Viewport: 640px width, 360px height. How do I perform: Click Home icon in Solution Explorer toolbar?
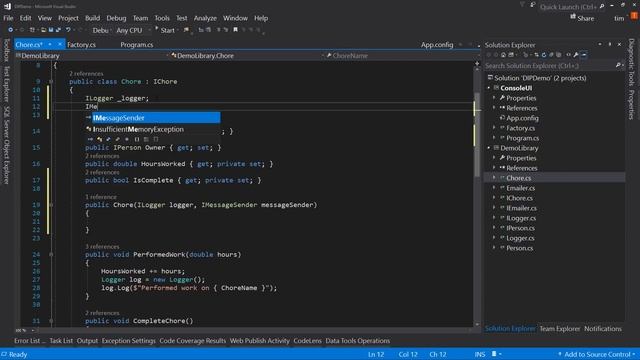coord(503,55)
